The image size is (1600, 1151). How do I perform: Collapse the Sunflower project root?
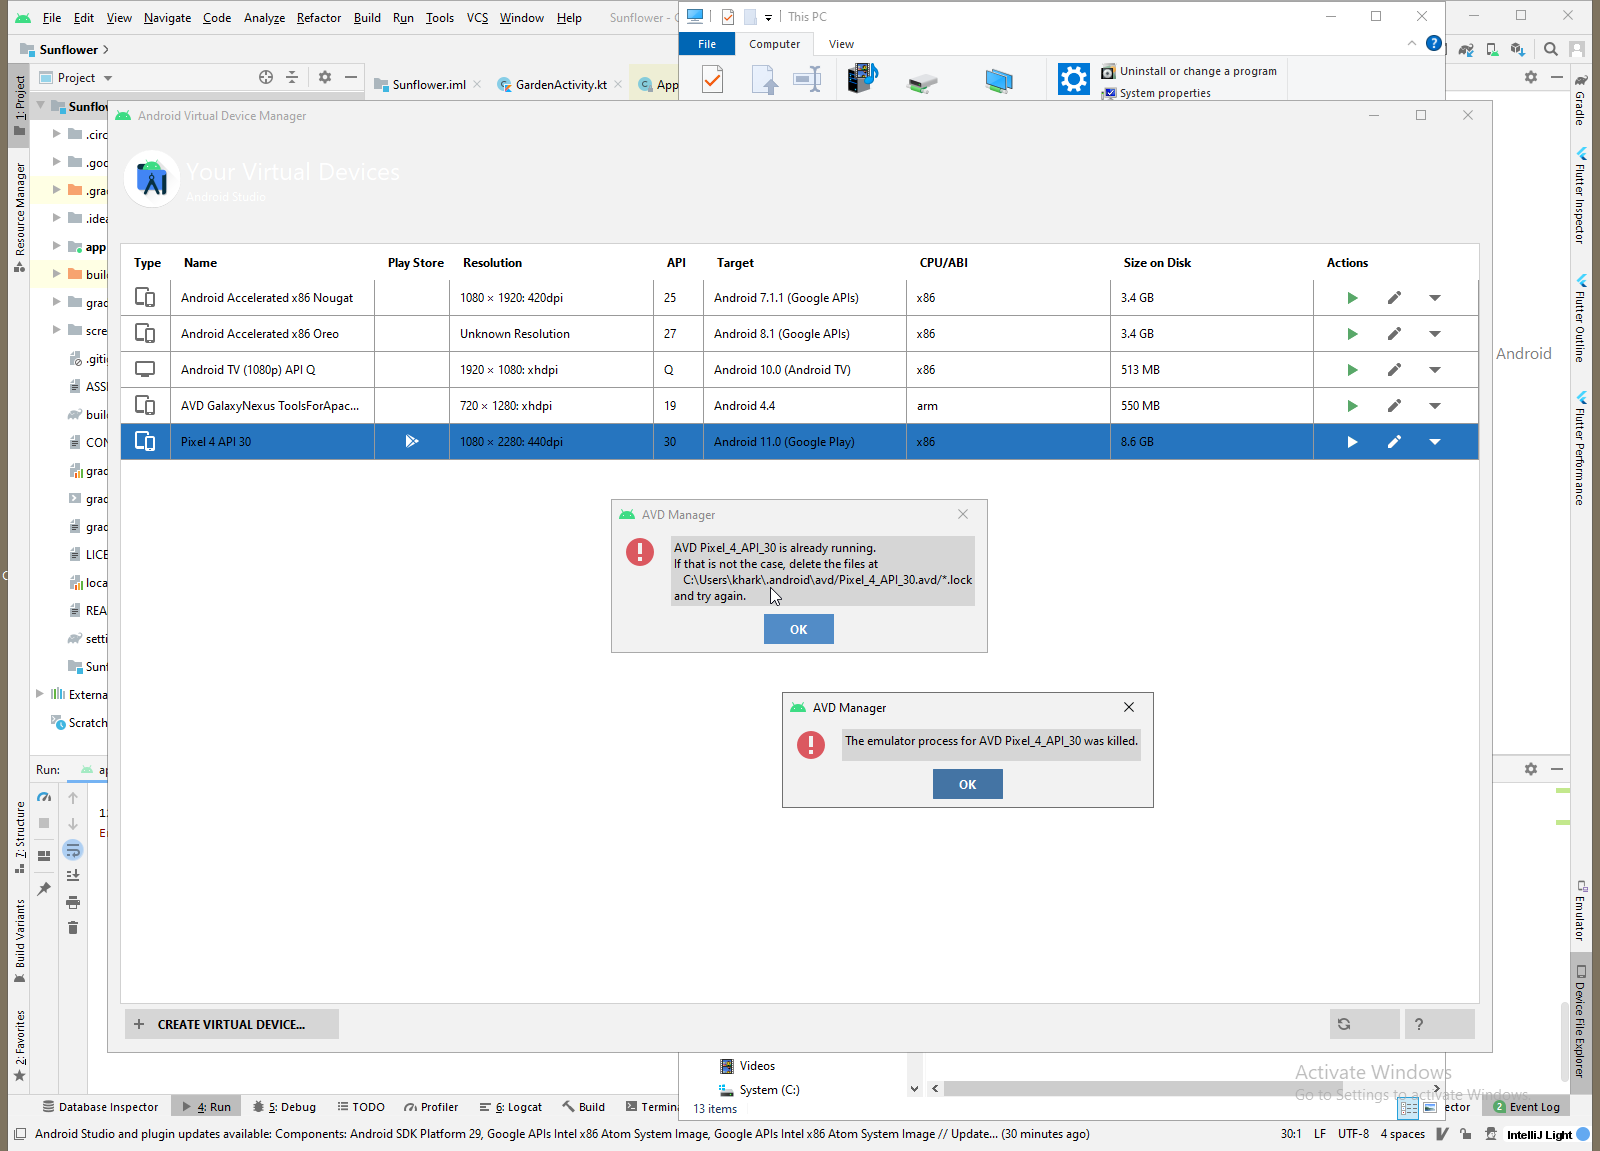pyautogui.click(x=41, y=105)
